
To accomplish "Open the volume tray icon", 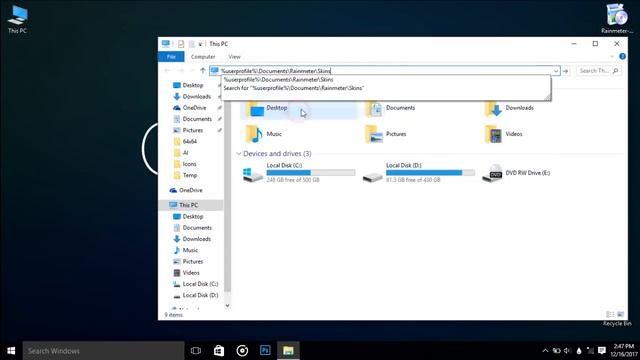I will click(x=567, y=351).
